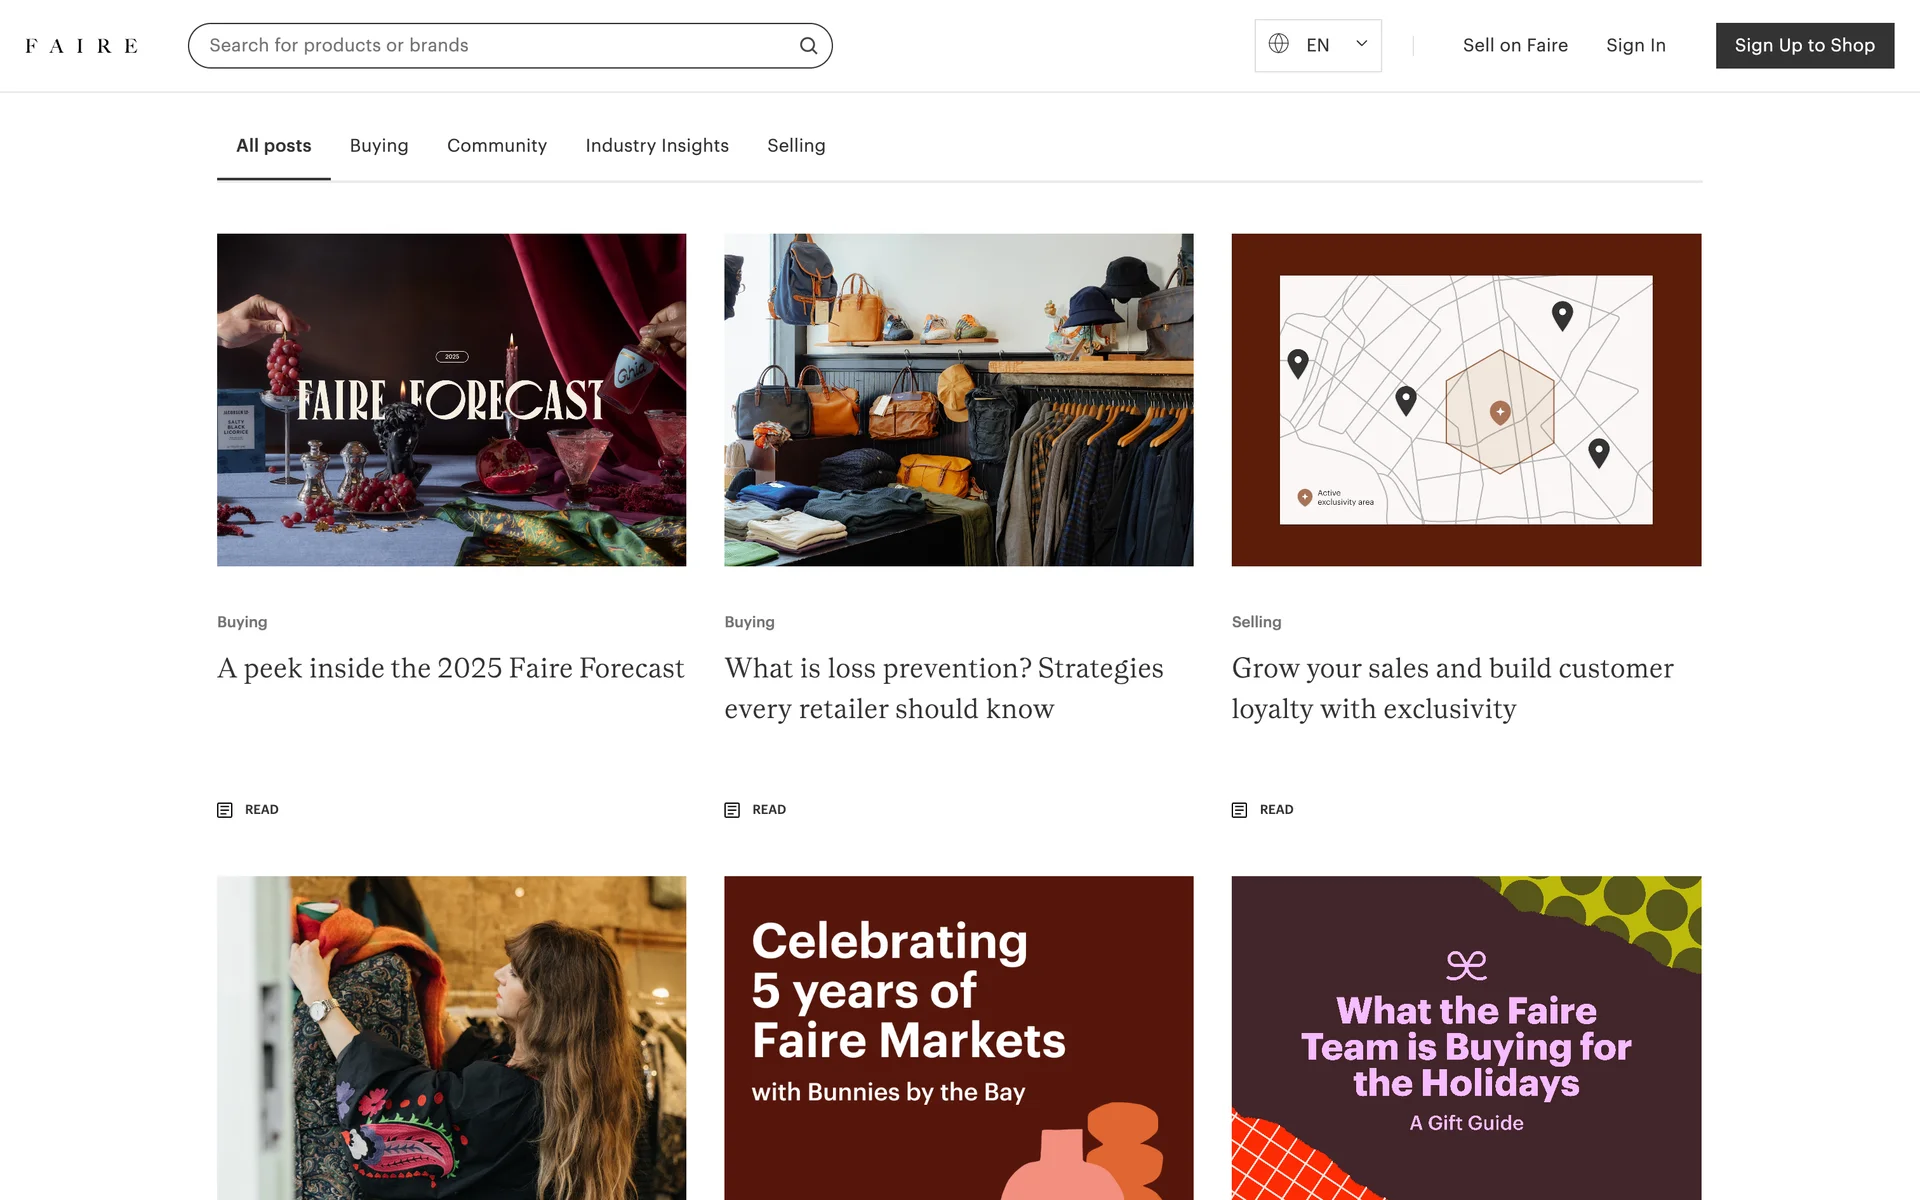Click the globe language icon

tap(1278, 44)
